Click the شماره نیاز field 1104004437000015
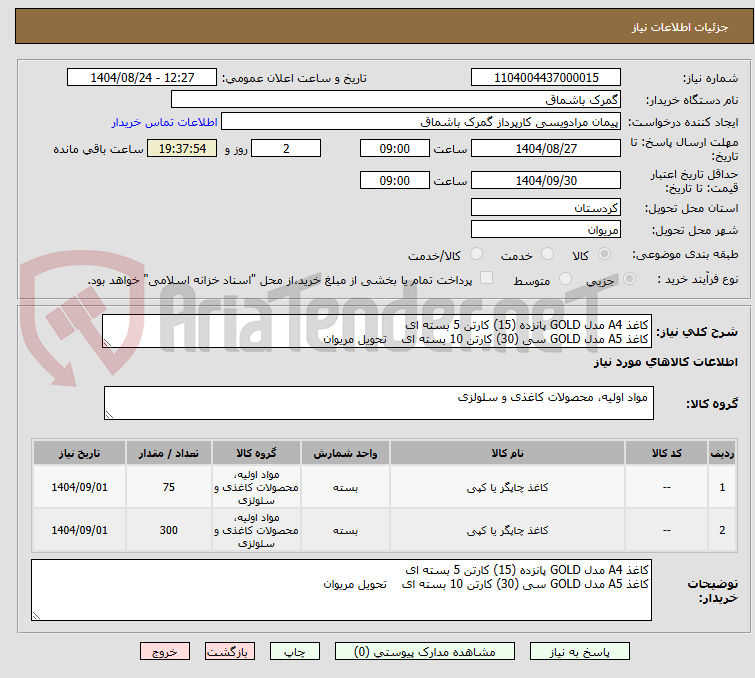Screen dimensions: 755x678 click(x=546, y=77)
